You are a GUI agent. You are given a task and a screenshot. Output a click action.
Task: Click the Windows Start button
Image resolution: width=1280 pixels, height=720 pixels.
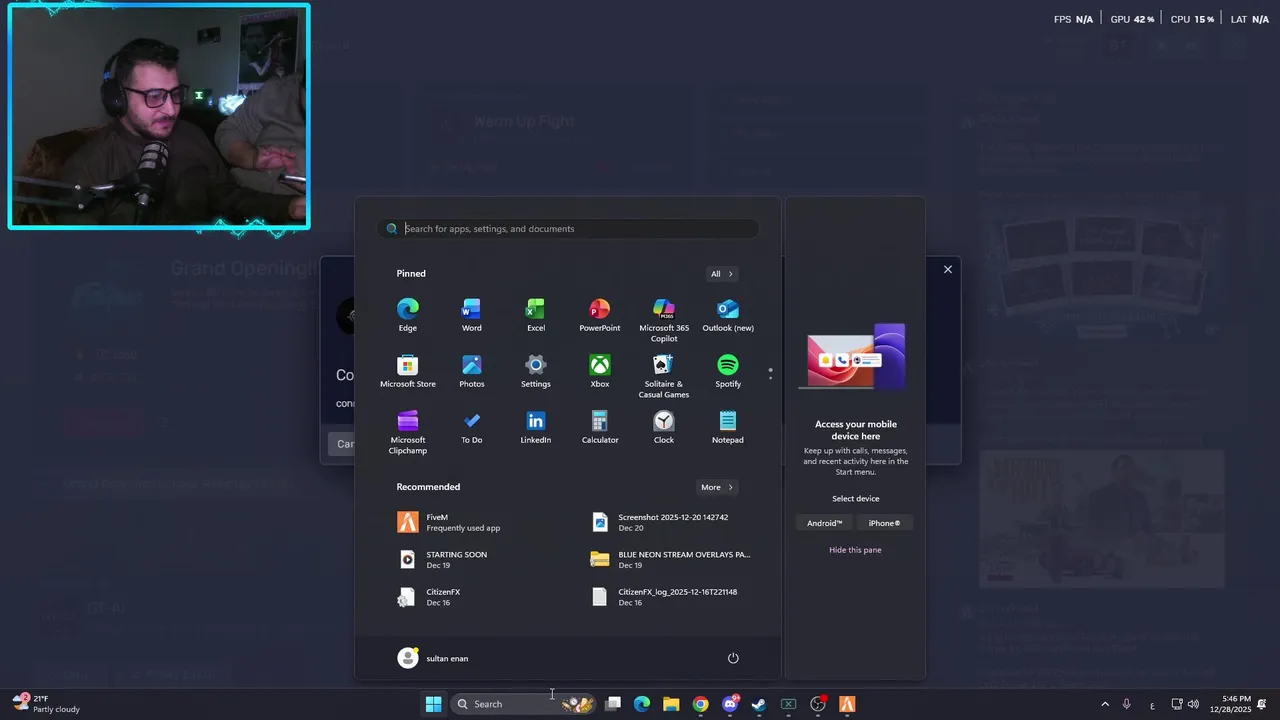point(433,704)
